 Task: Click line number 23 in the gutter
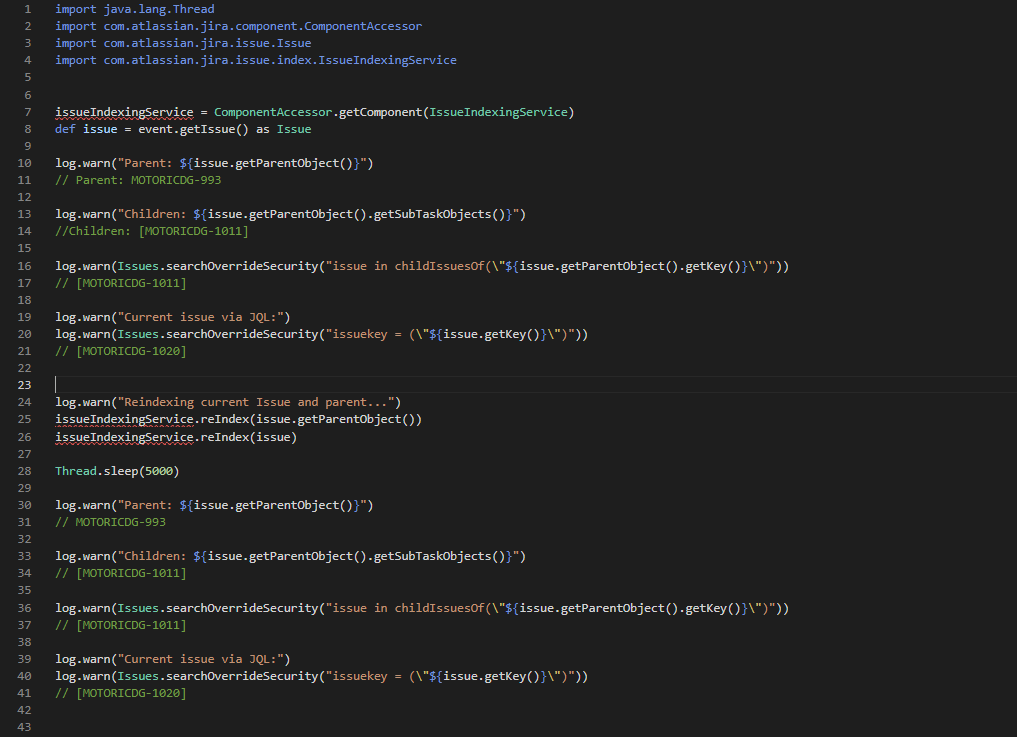click(24, 385)
